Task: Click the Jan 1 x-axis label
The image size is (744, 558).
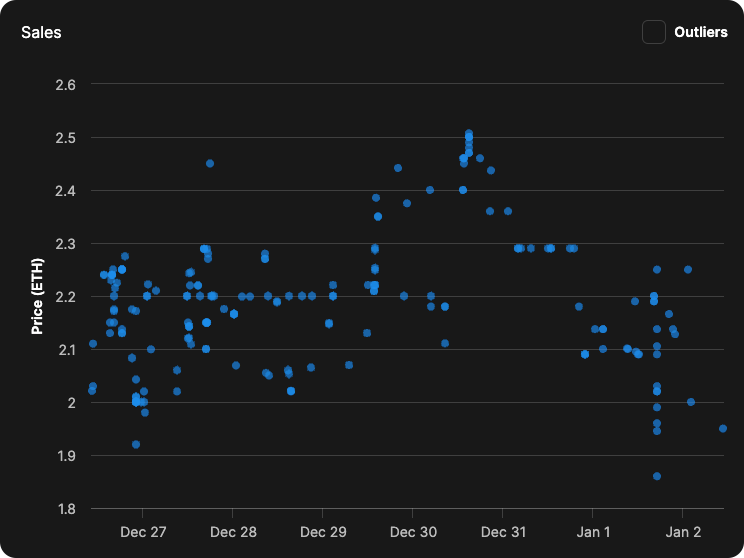Action: (594, 531)
